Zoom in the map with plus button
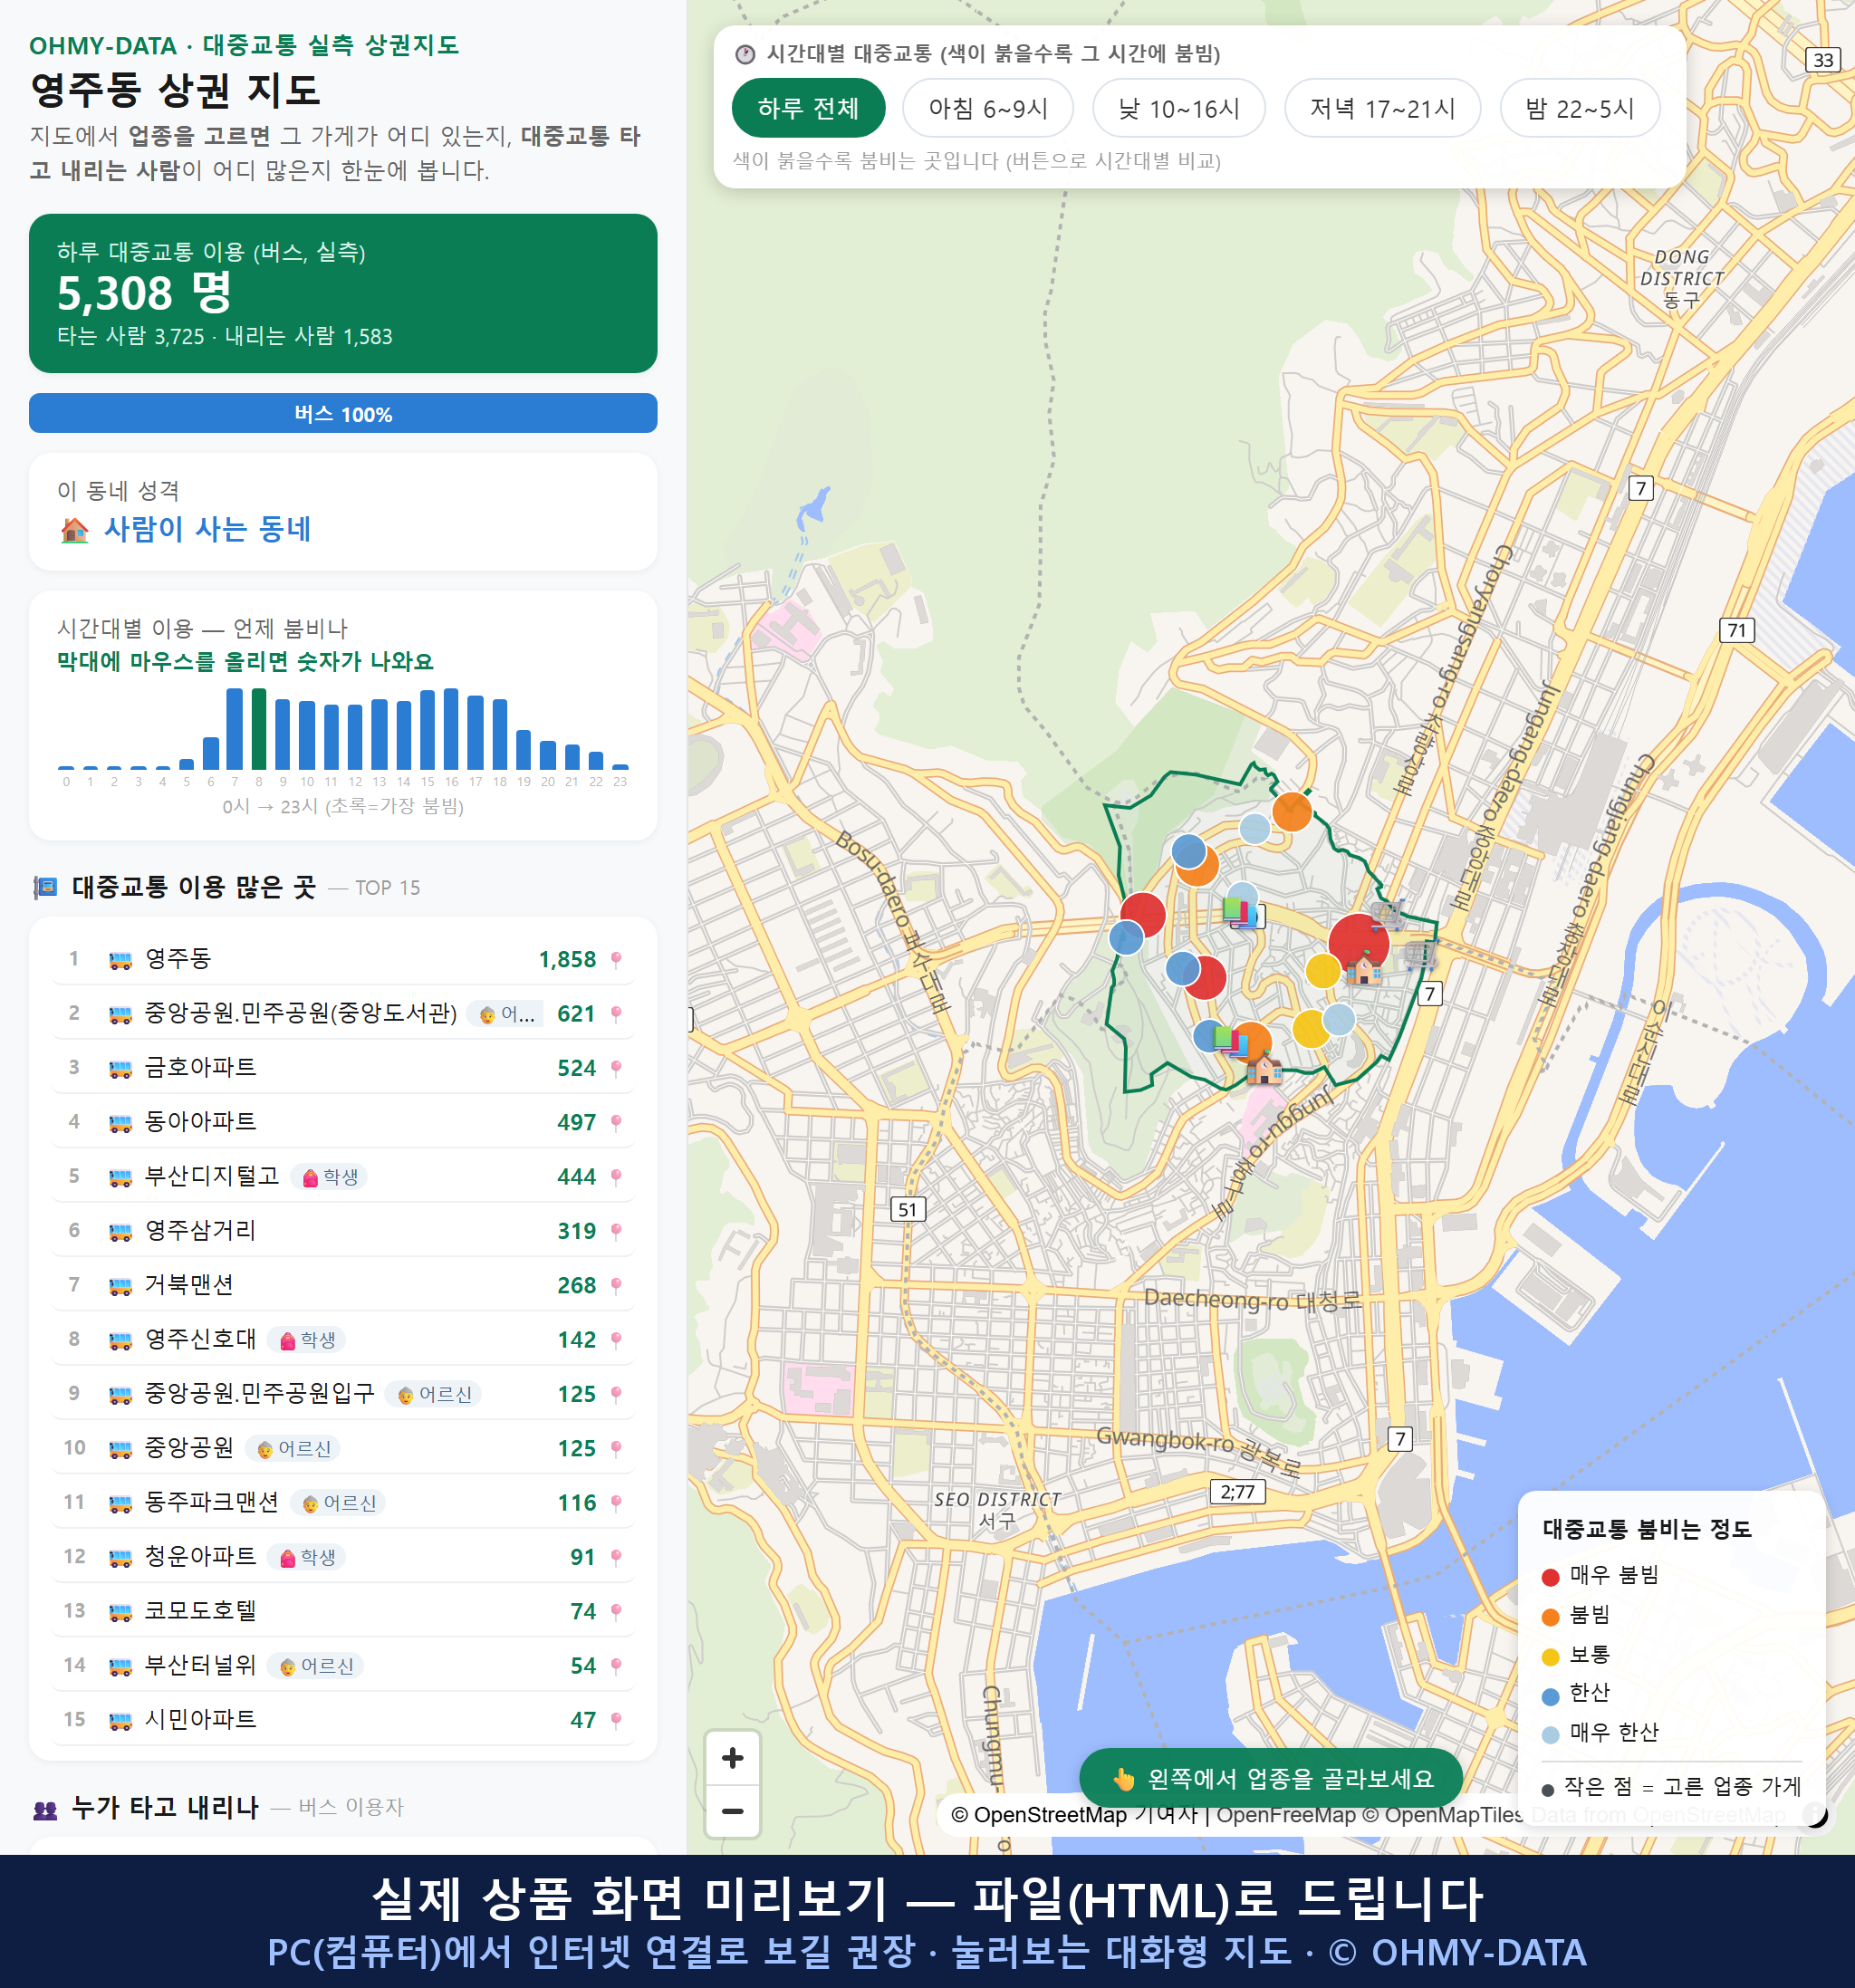 (x=733, y=1758)
